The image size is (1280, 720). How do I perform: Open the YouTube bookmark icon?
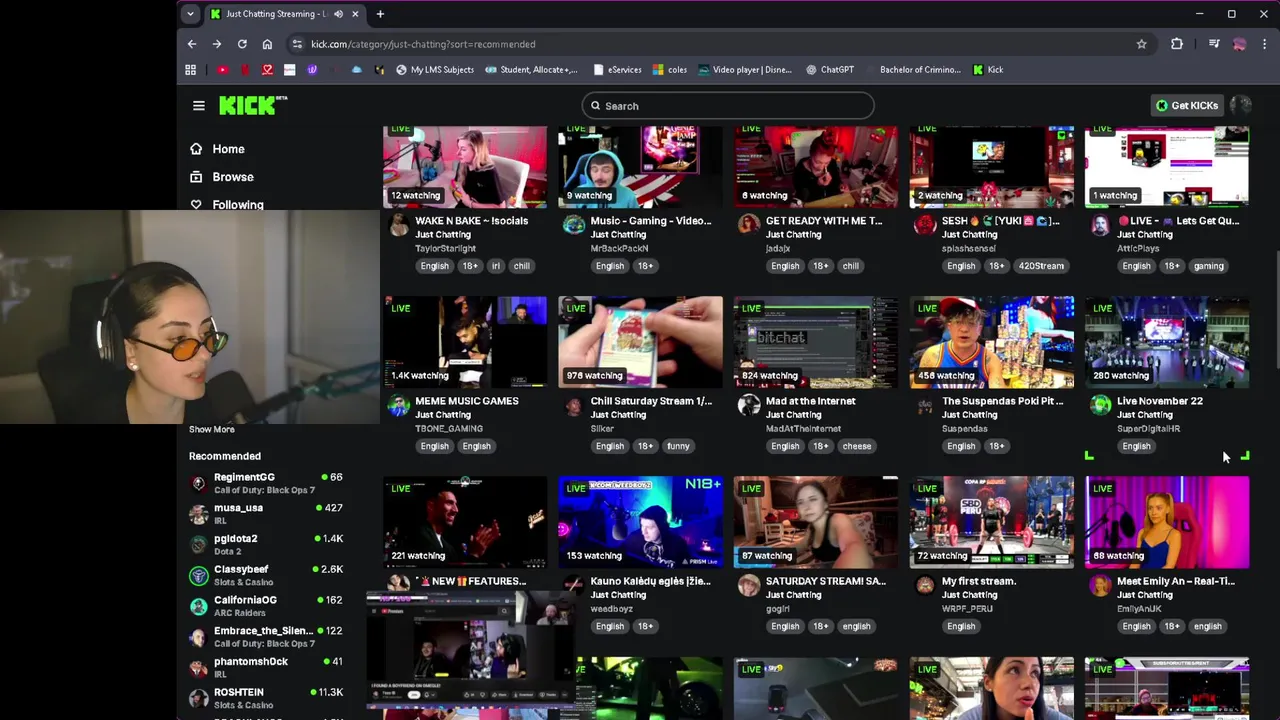coord(222,70)
